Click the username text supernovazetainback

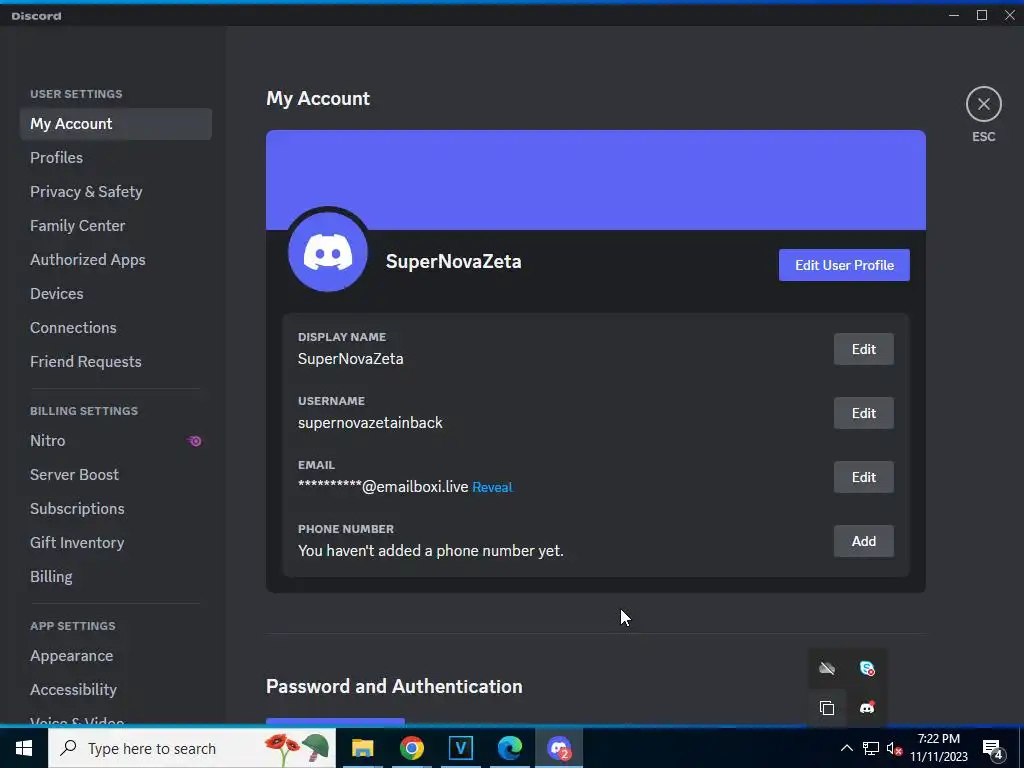point(370,423)
